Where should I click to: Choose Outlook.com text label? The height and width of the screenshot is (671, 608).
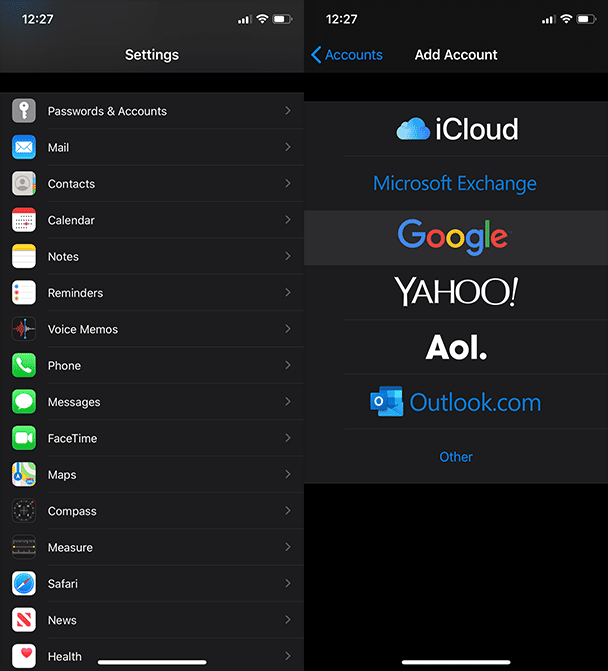click(x=475, y=402)
